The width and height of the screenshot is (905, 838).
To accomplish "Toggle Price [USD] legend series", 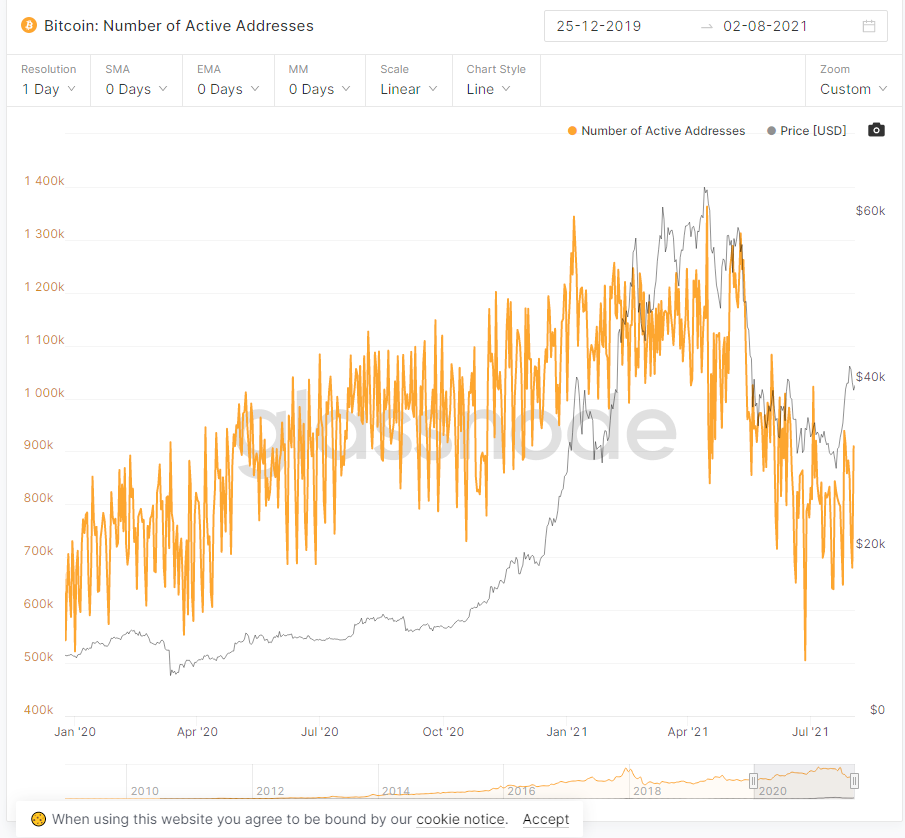I will pos(806,130).
